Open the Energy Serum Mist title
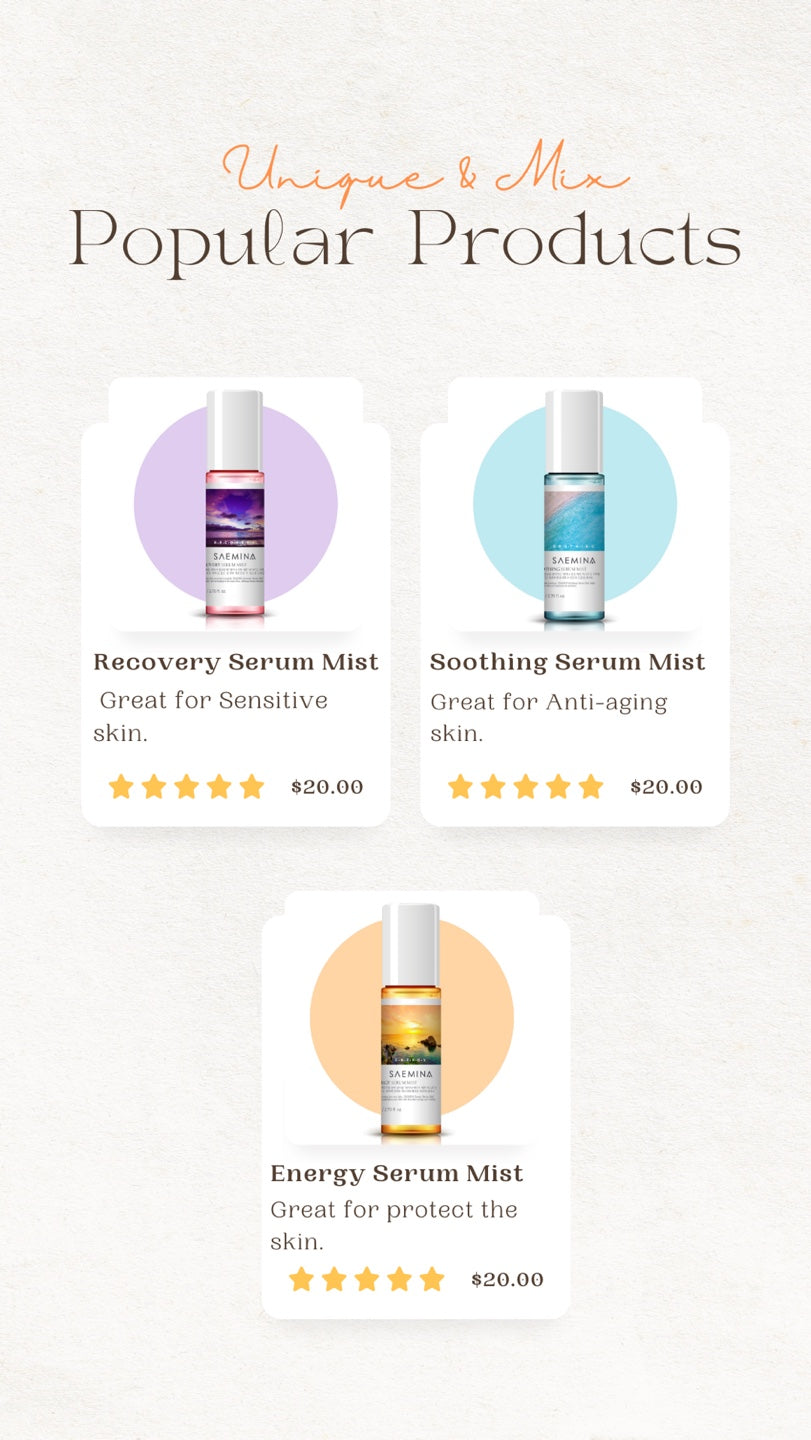This screenshot has height=1440, width=811. (397, 1173)
